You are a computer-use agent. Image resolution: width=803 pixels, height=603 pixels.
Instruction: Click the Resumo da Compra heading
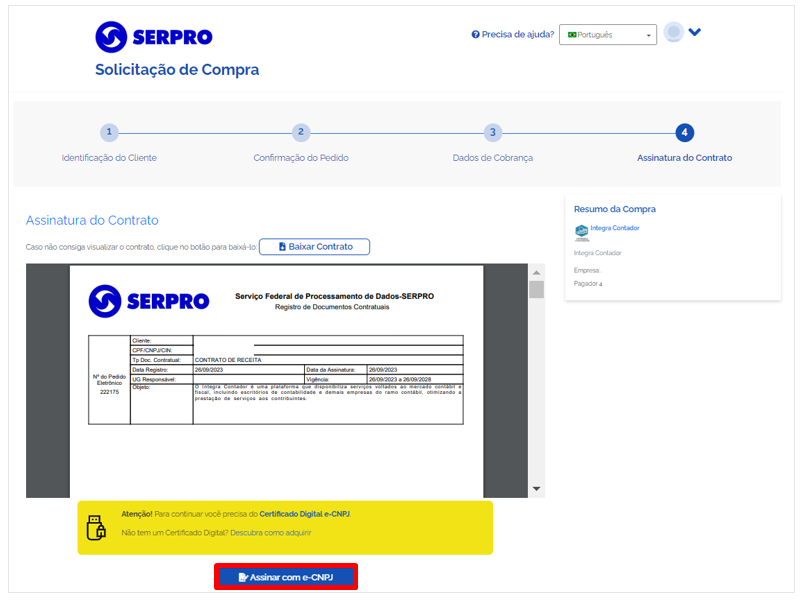pos(615,209)
